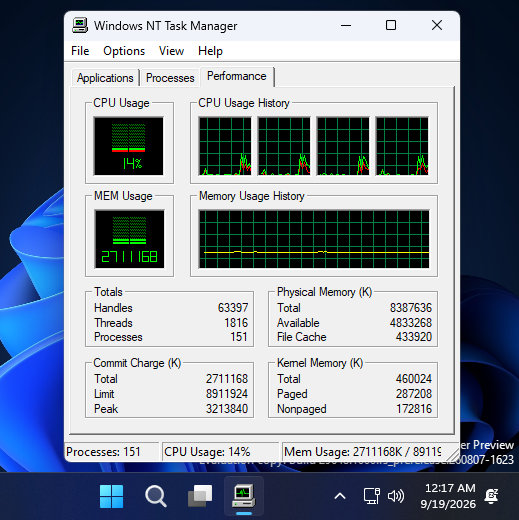The image size is (519, 520).
Task: Open the Windows Start menu
Action: point(111,496)
